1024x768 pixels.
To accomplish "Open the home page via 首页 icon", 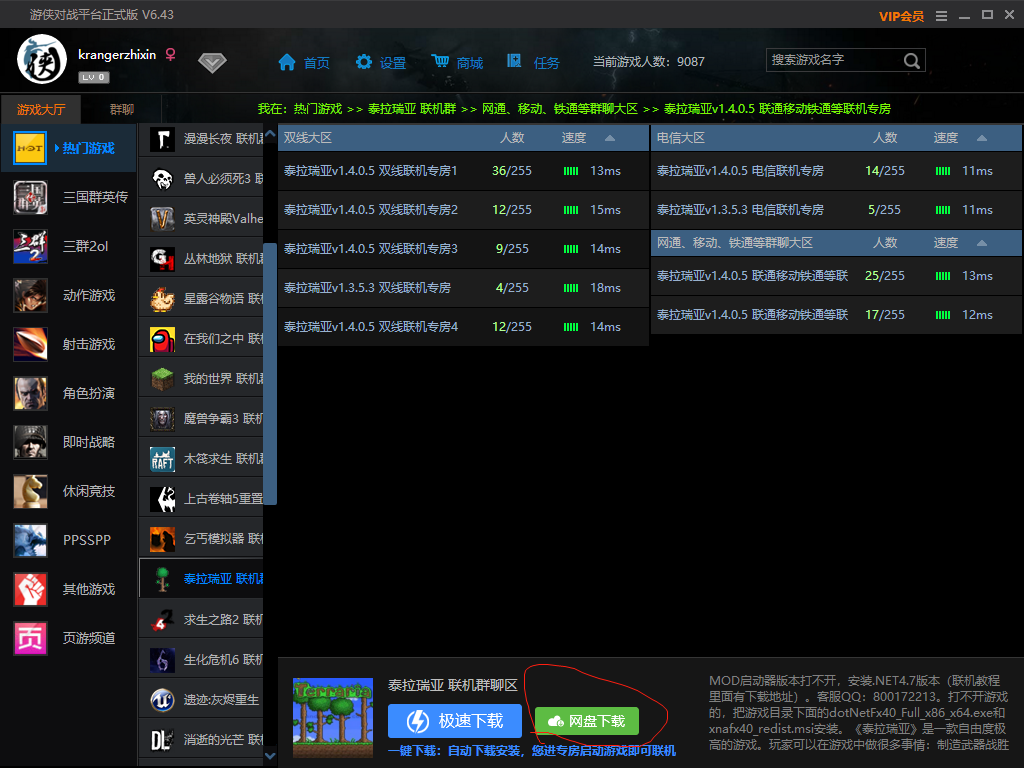I will [x=288, y=62].
